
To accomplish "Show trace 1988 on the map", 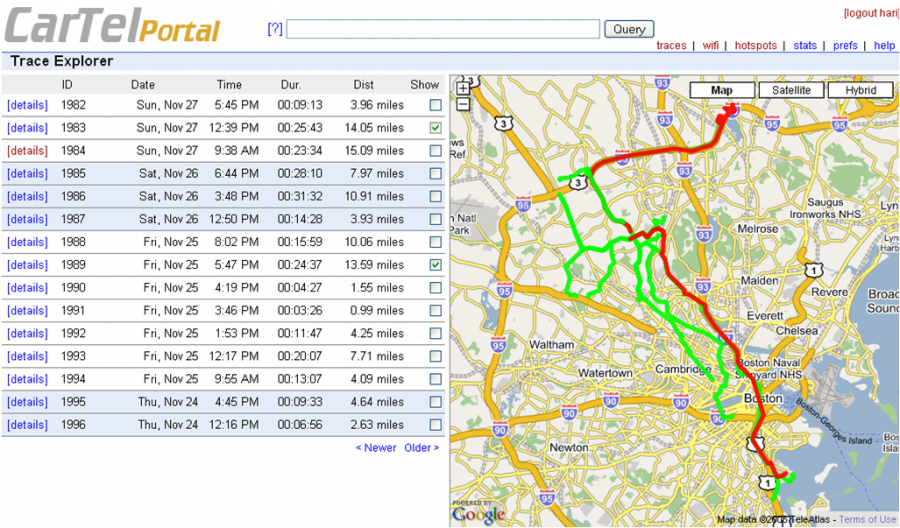I will tap(436, 242).
